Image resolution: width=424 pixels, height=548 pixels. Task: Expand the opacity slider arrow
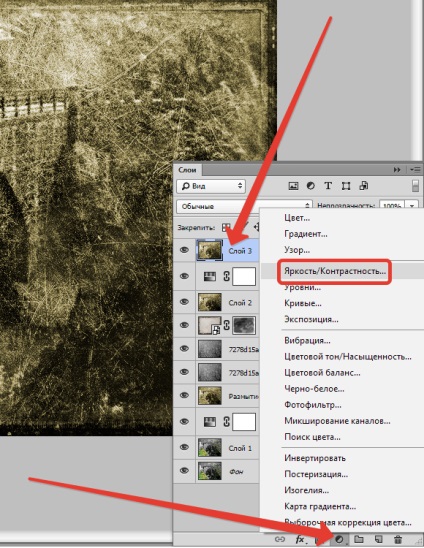tap(412, 206)
